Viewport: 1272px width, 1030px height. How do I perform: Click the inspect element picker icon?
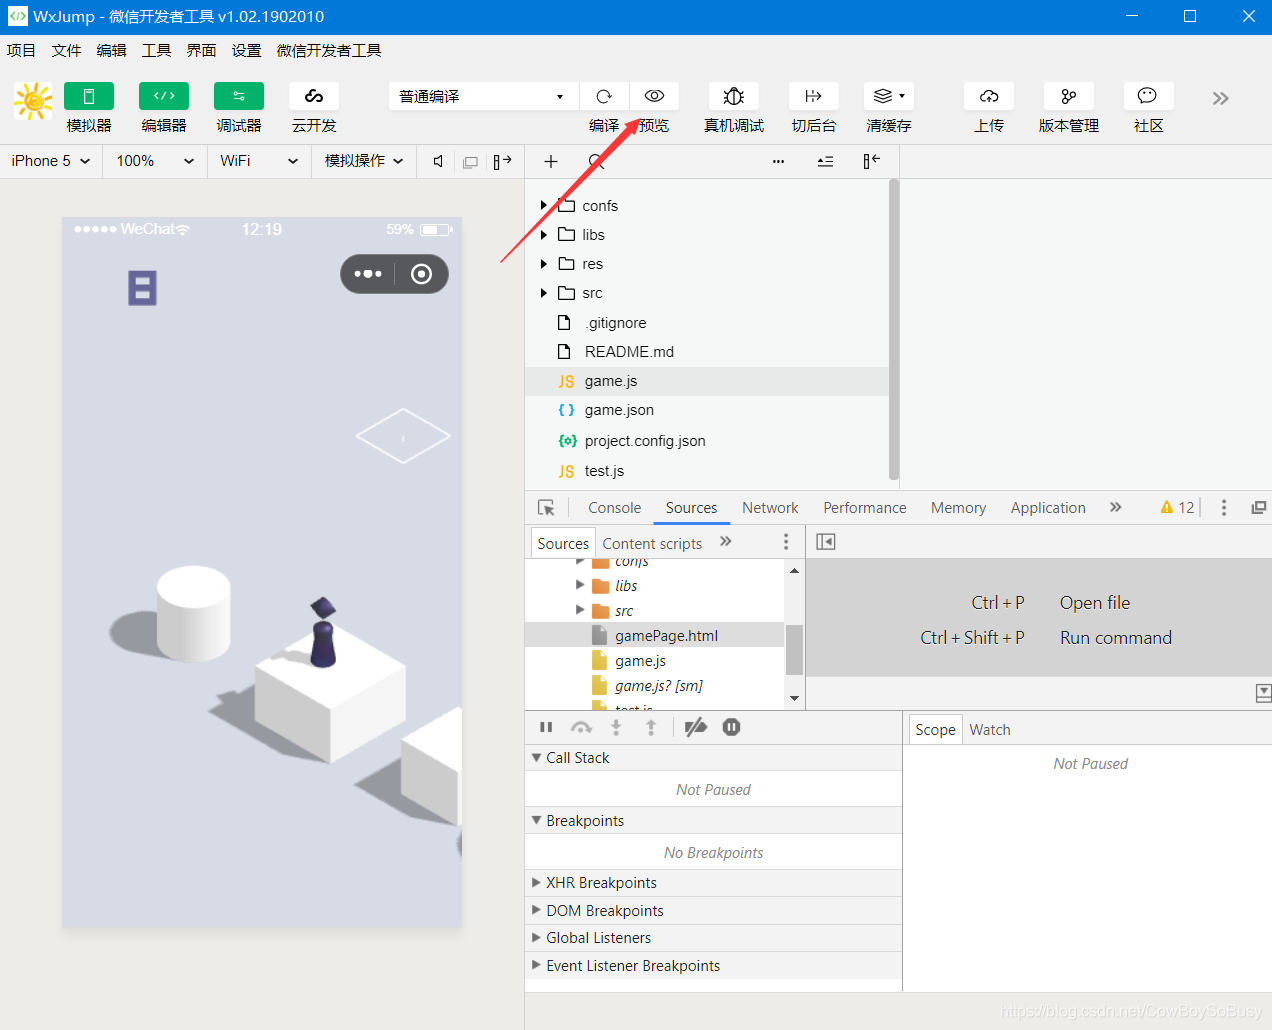546,508
